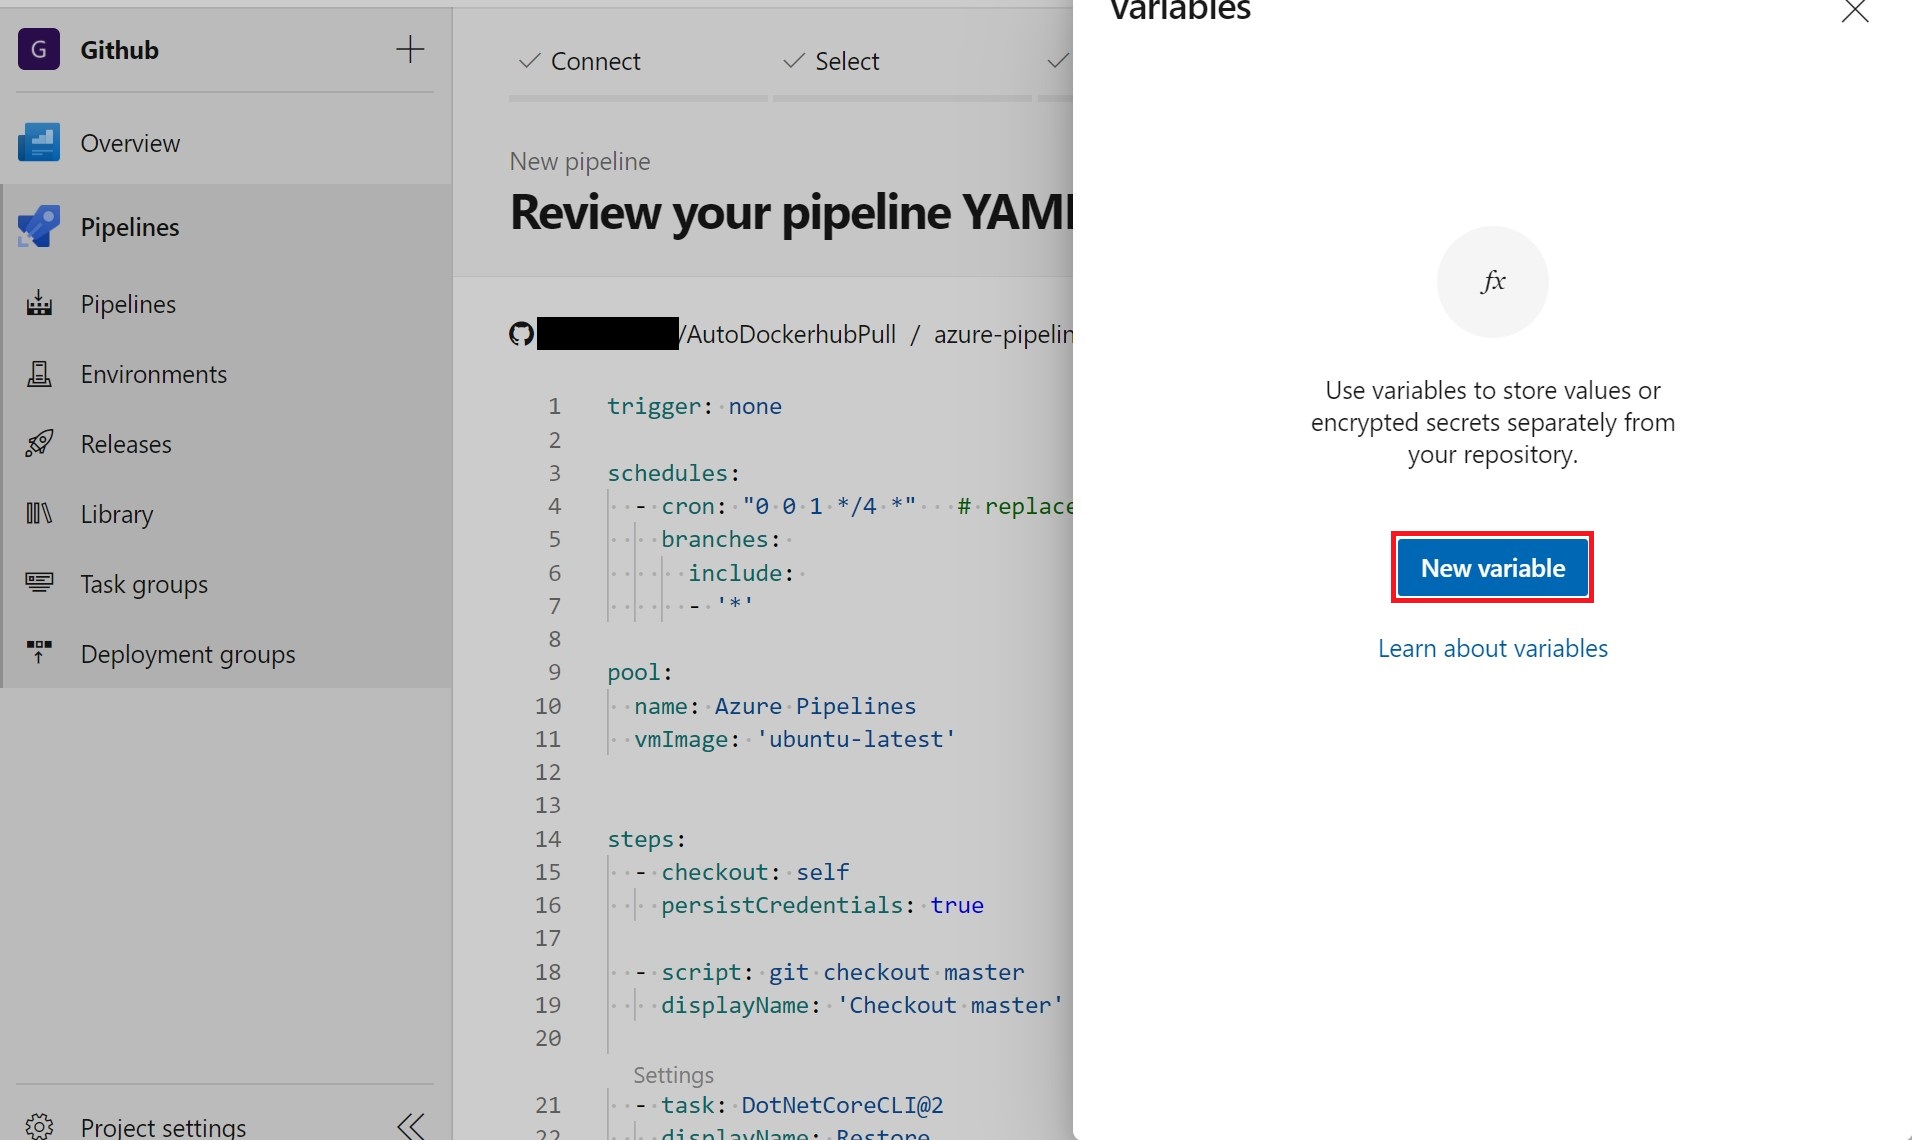
Task: Open Overview in the sidebar
Action: click(130, 143)
